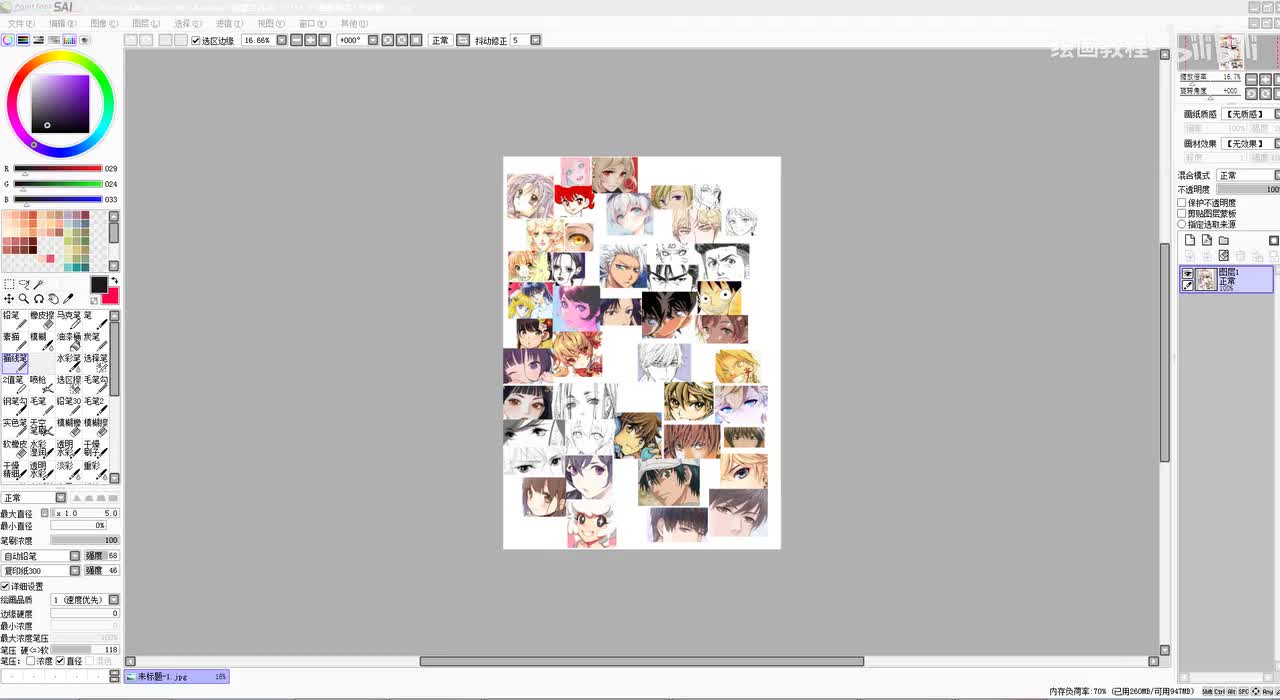Open the 自动铅笔 brush shape dropdown
Viewport: 1280px width, 700px height.
75,556
